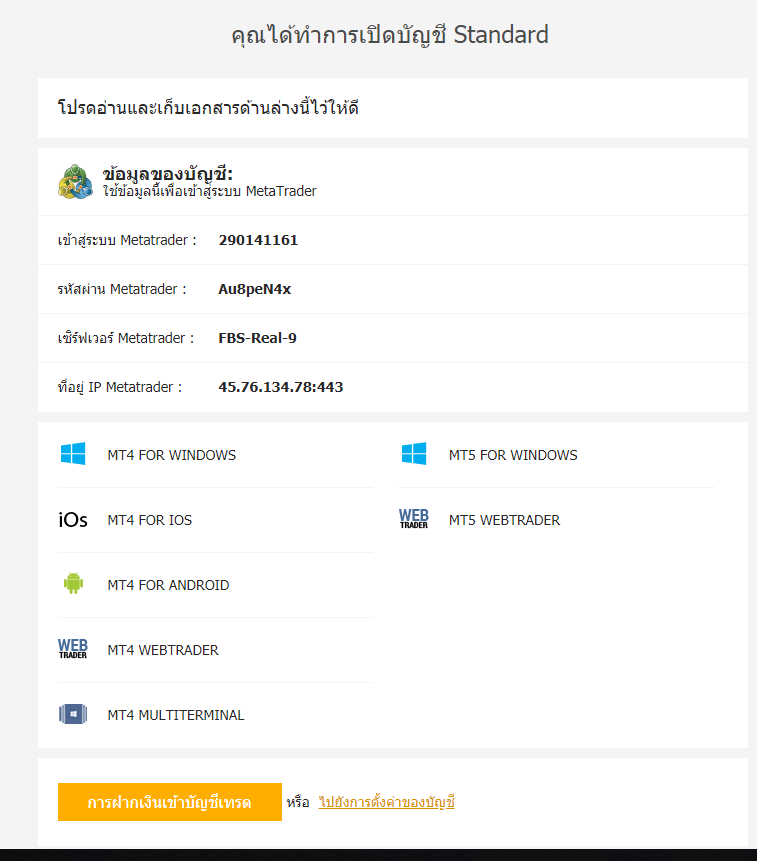Open MT4 FOR IOS download link
Viewport: 757px width, 861px height.
click(150, 520)
